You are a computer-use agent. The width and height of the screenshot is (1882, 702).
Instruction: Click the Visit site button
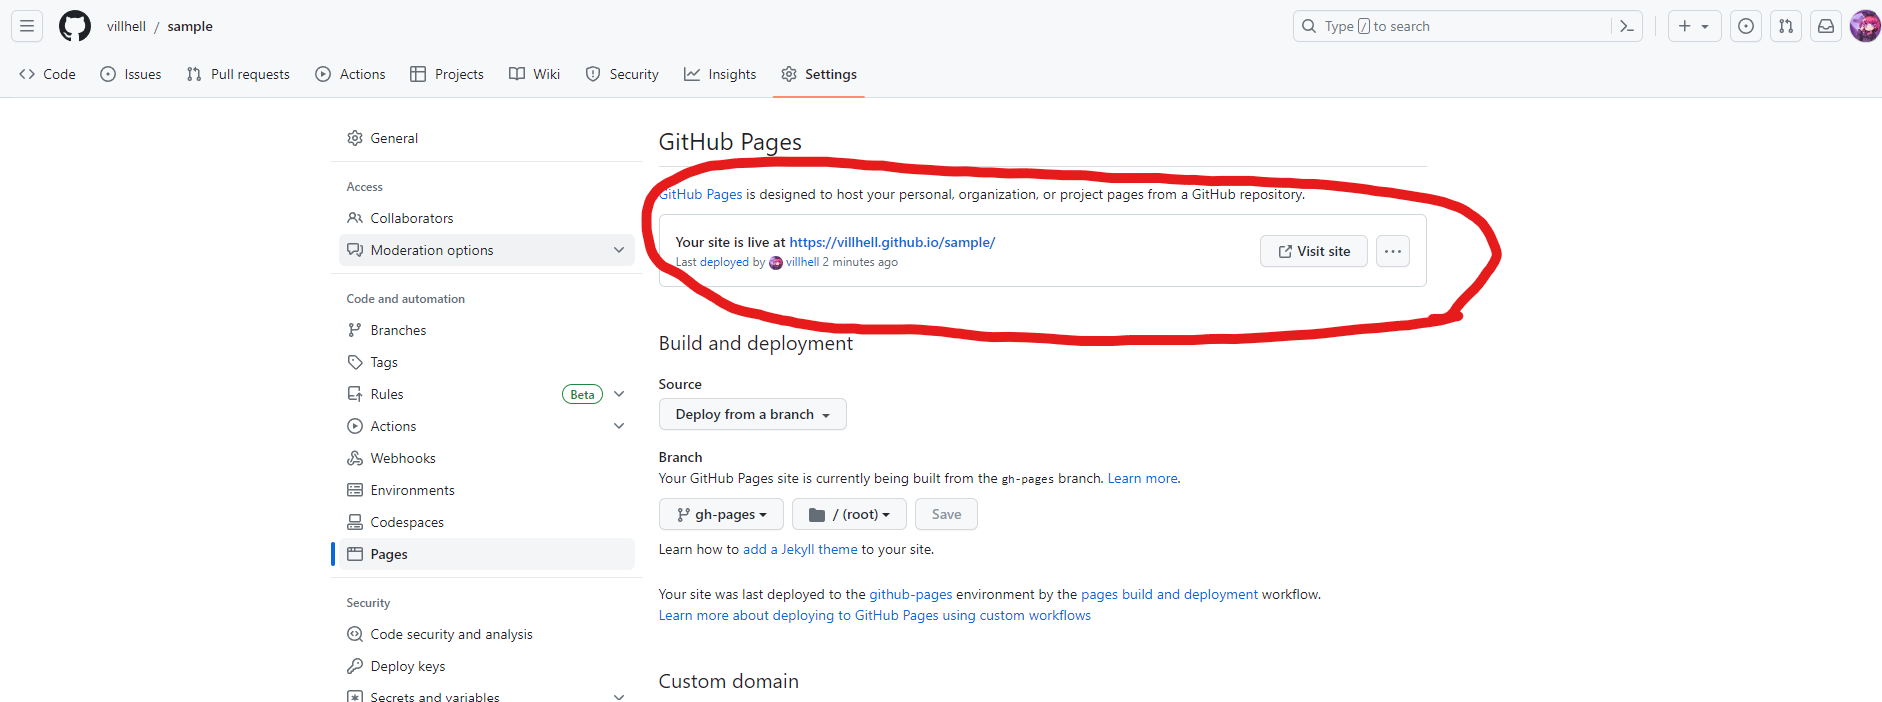(1313, 251)
